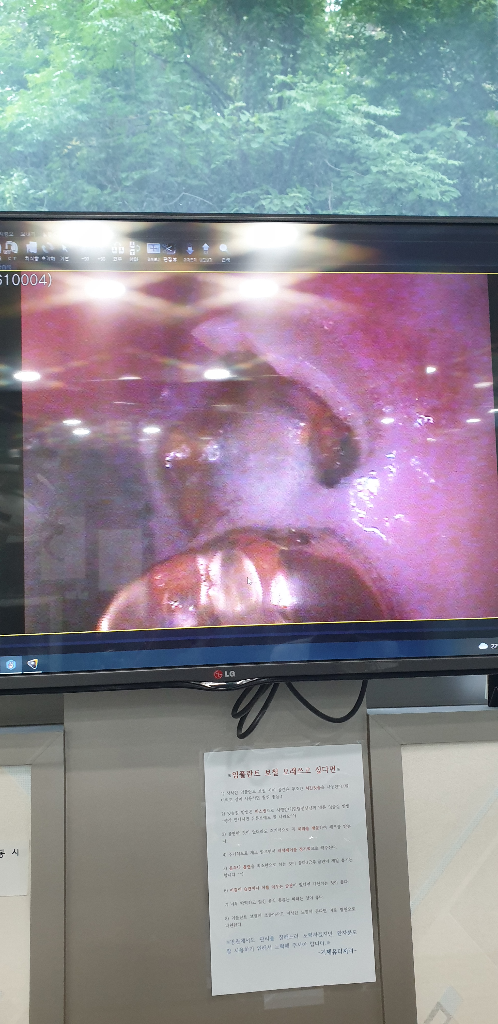Image resolution: width=498 pixels, height=1024 pixels.
Task: Click the toolbar icon right of the padlock
Action: [134, 248]
